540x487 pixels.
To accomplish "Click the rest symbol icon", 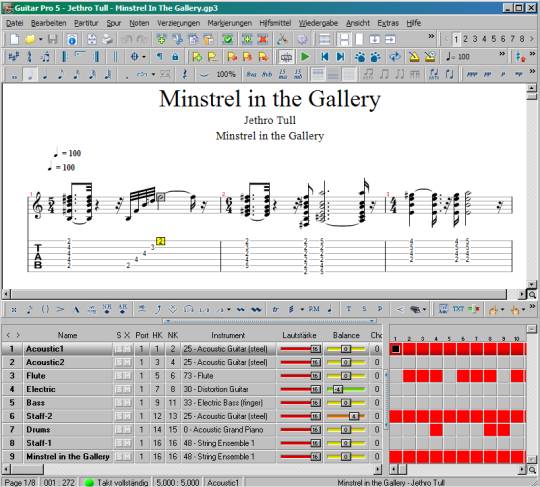I will [185, 74].
